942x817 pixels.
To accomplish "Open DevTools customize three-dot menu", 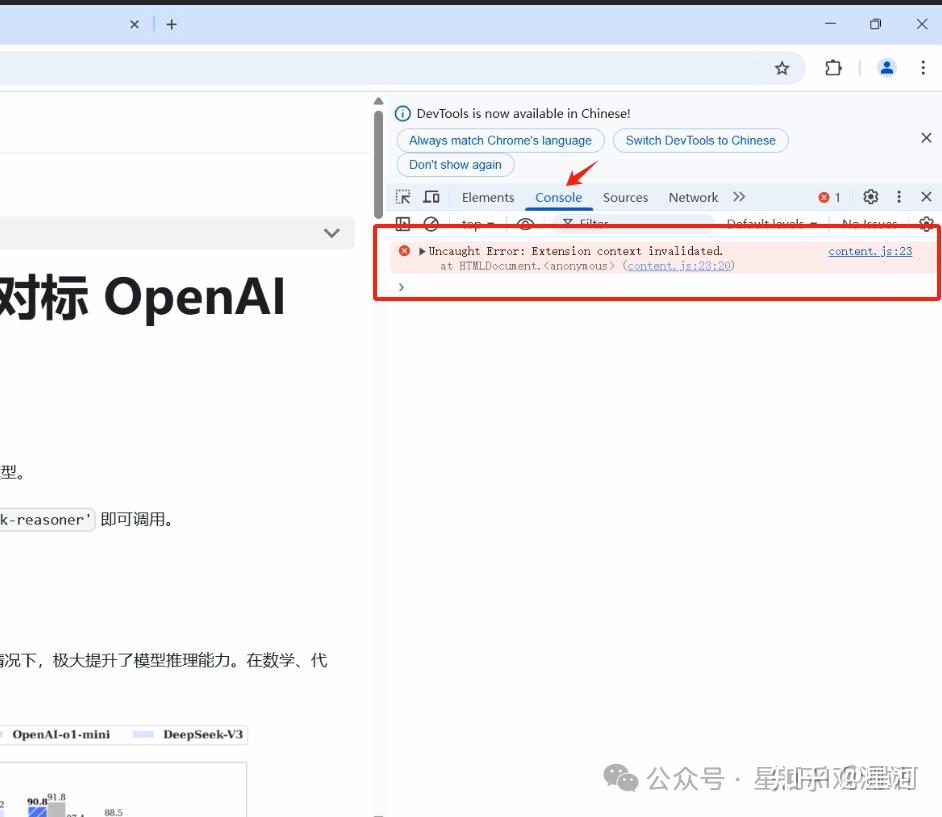I will 899,197.
